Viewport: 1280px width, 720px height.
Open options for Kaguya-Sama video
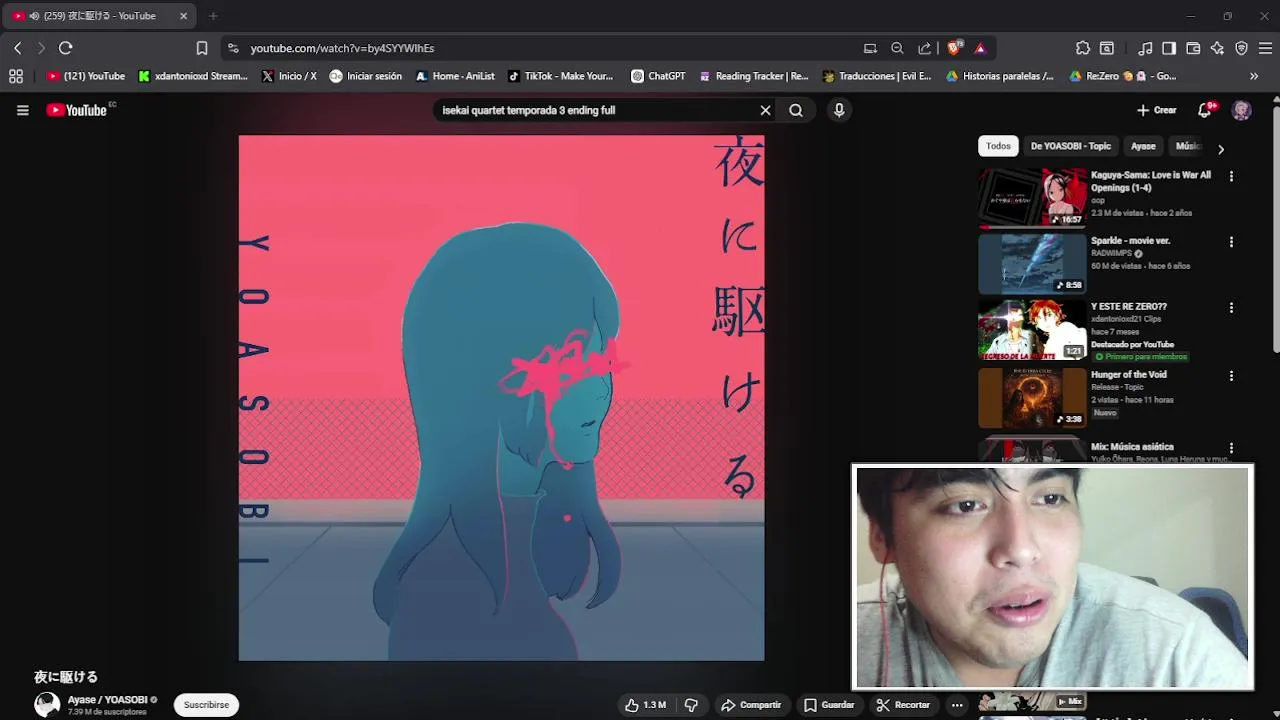(1231, 176)
